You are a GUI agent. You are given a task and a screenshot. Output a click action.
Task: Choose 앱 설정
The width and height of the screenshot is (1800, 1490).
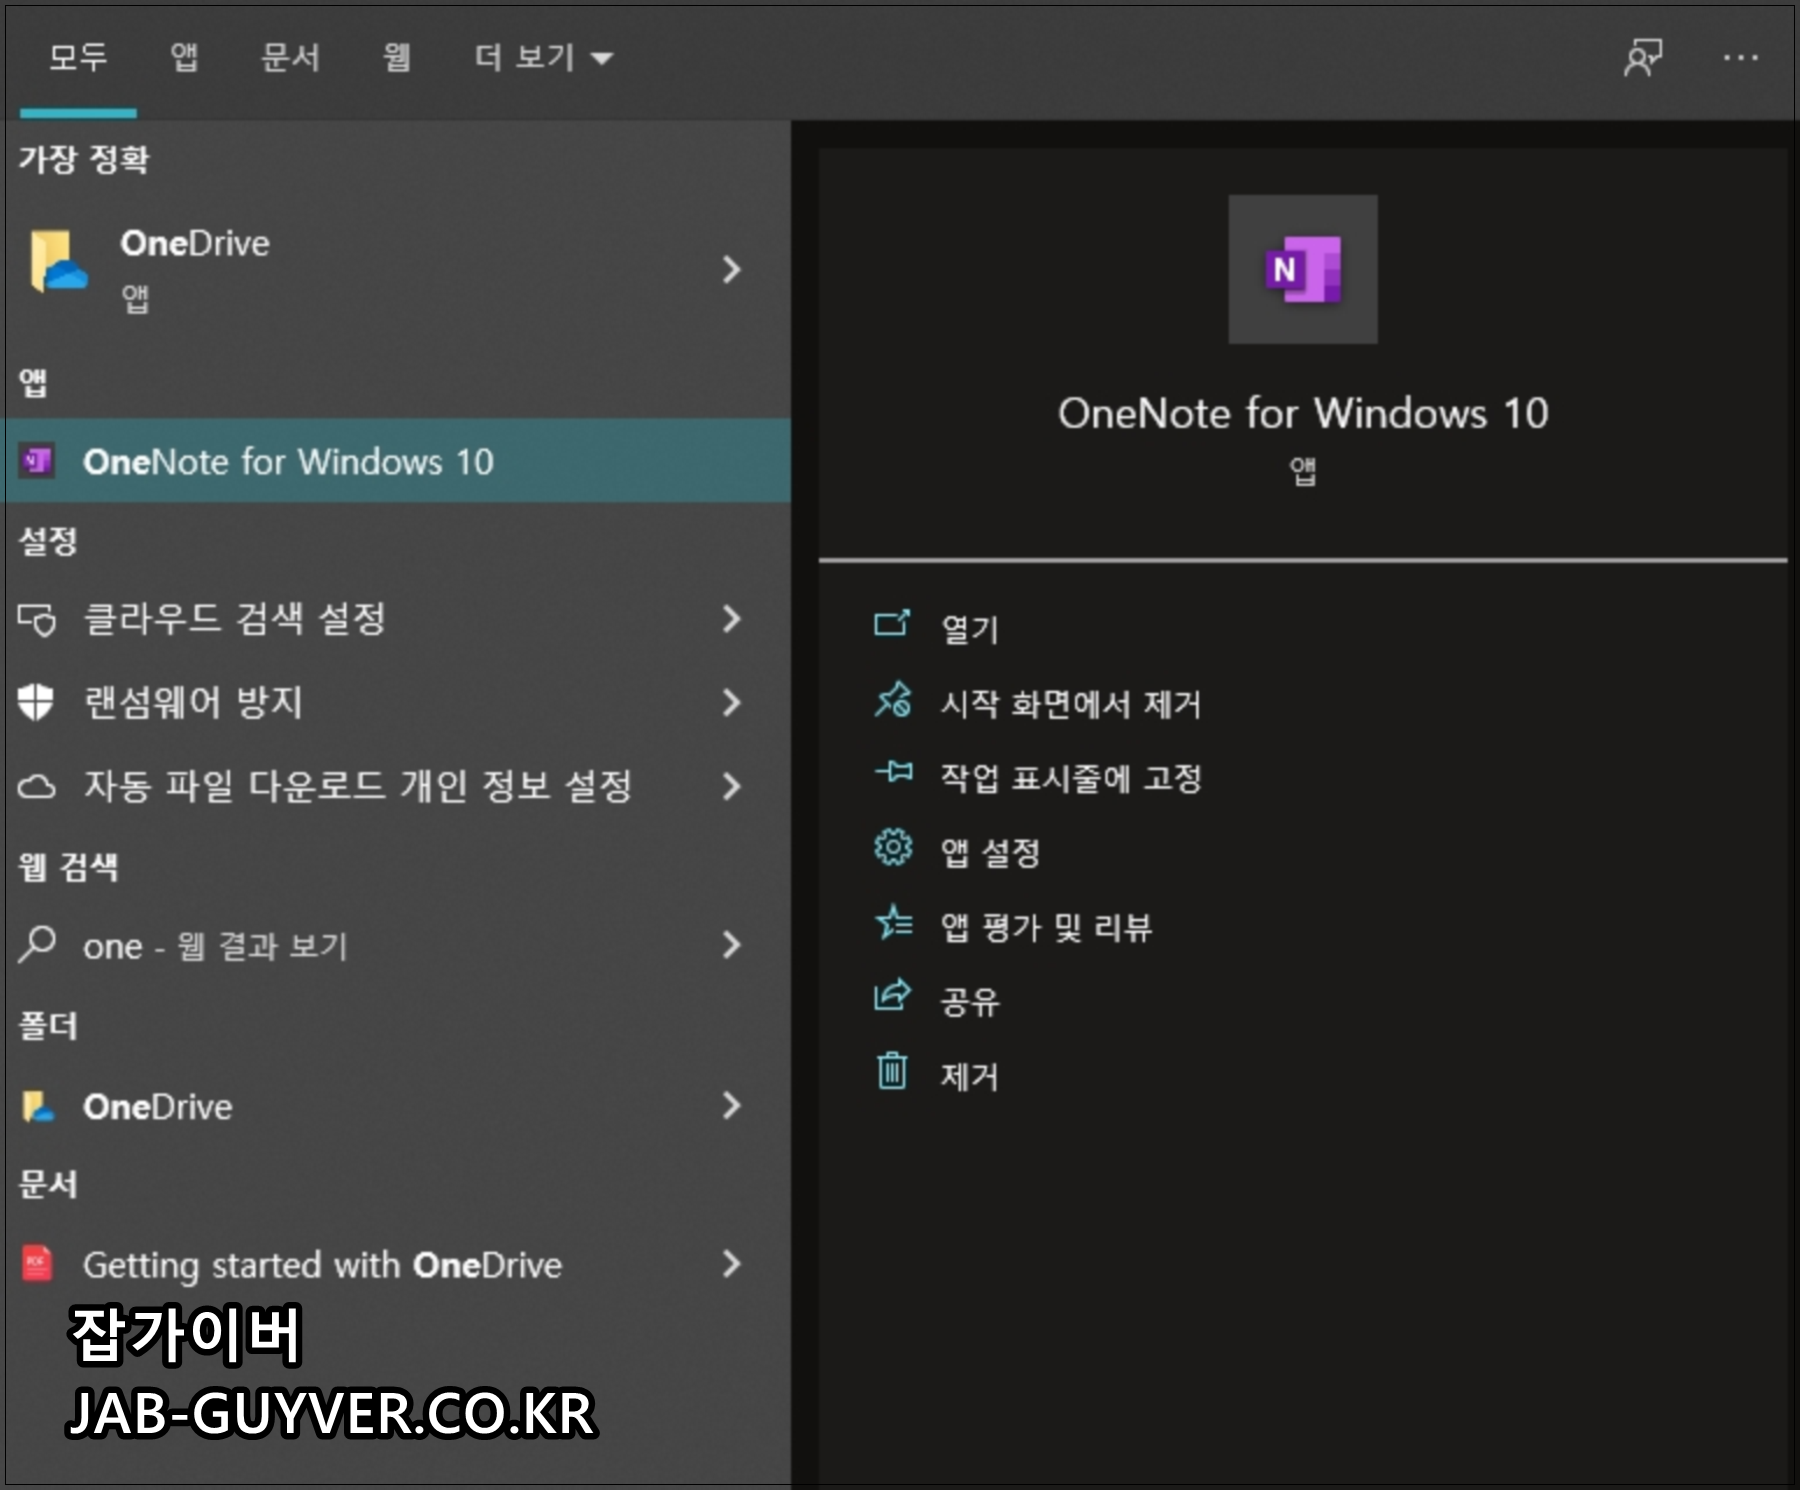pos(990,853)
